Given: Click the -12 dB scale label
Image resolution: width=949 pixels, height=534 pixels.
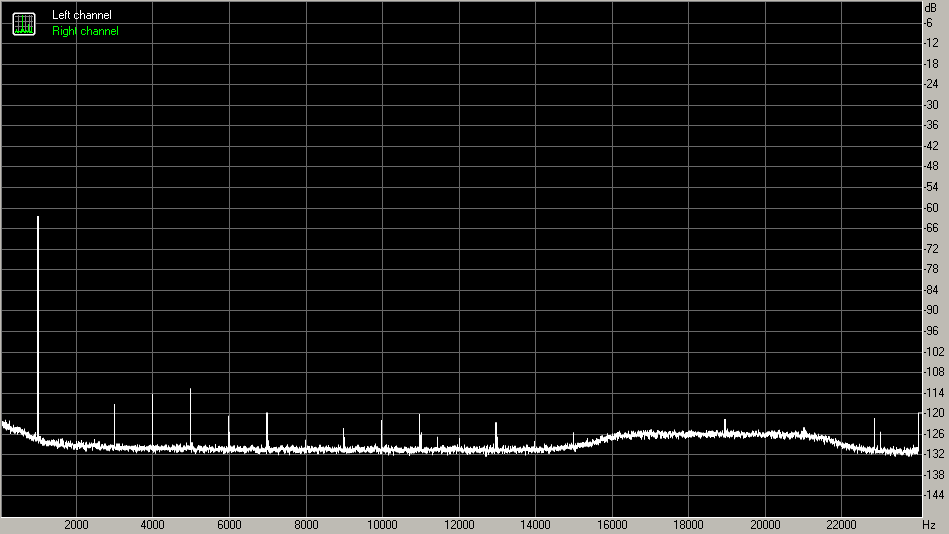Looking at the screenshot, I should click(x=931, y=44).
